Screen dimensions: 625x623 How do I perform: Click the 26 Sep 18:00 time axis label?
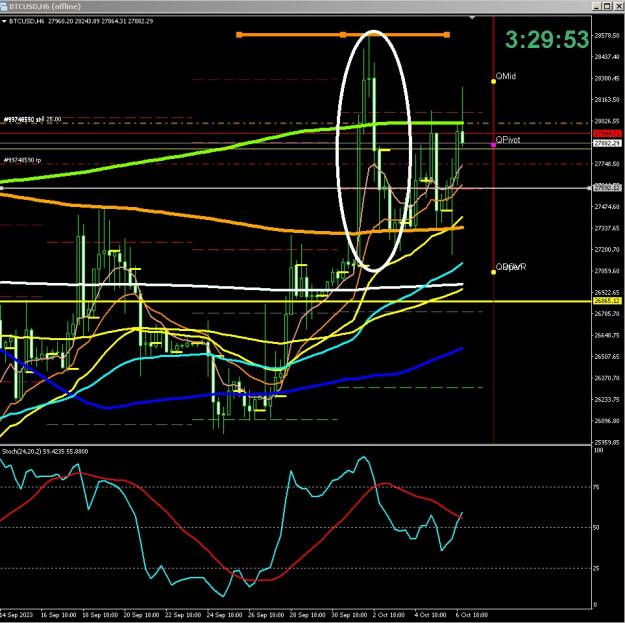(x=266, y=615)
